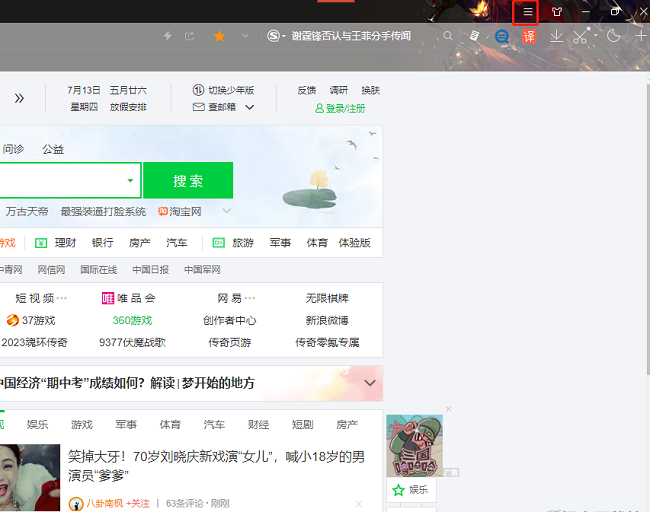Open the 无限棋牌 link

pyautogui.click(x=327, y=298)
